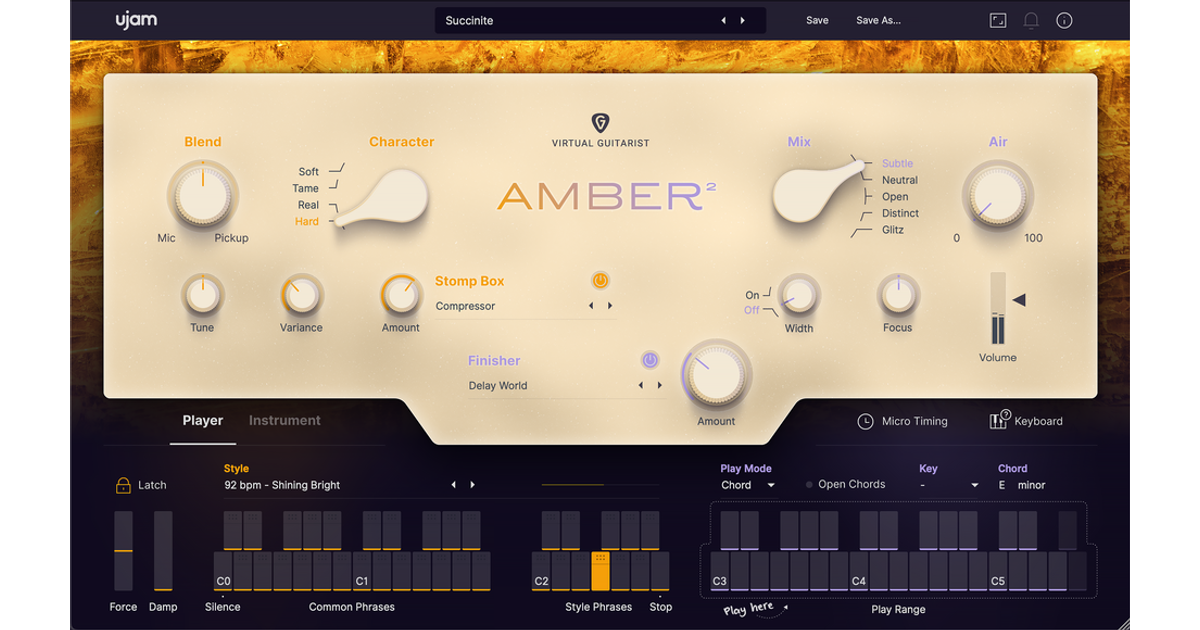Click the Variance knob

[x=301, y=295]
